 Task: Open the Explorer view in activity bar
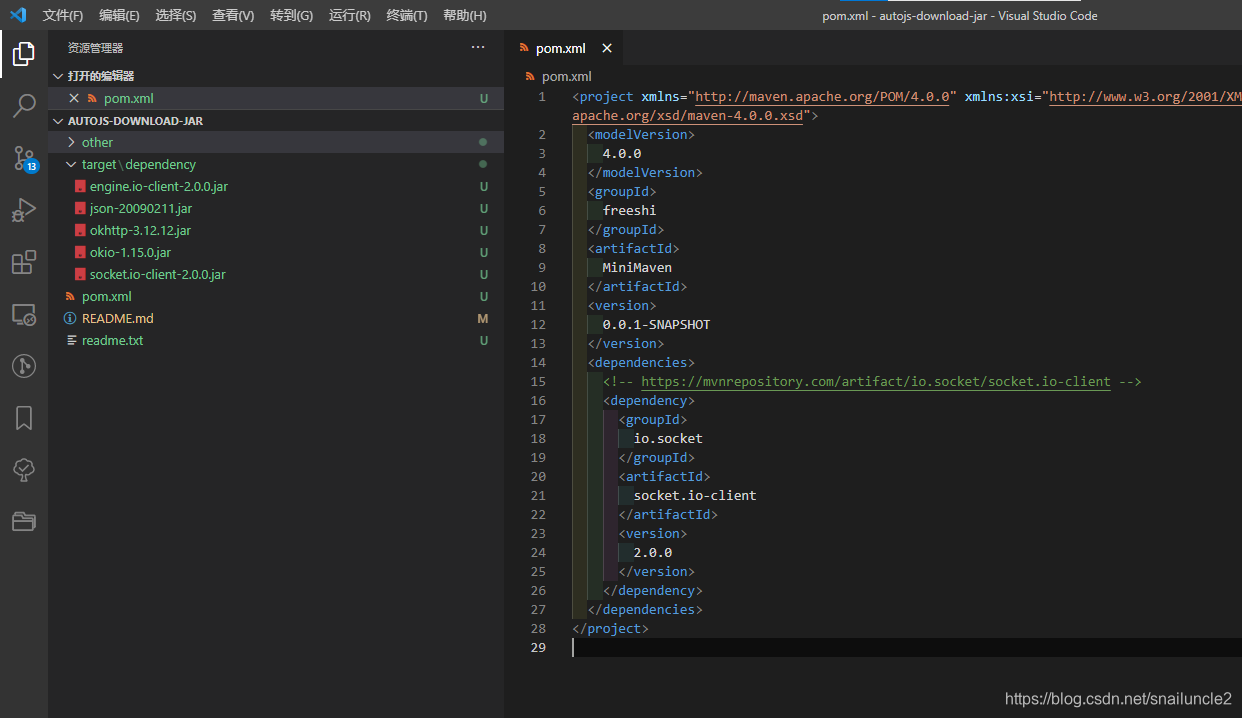pyautogui.click(x=24, y=54)
